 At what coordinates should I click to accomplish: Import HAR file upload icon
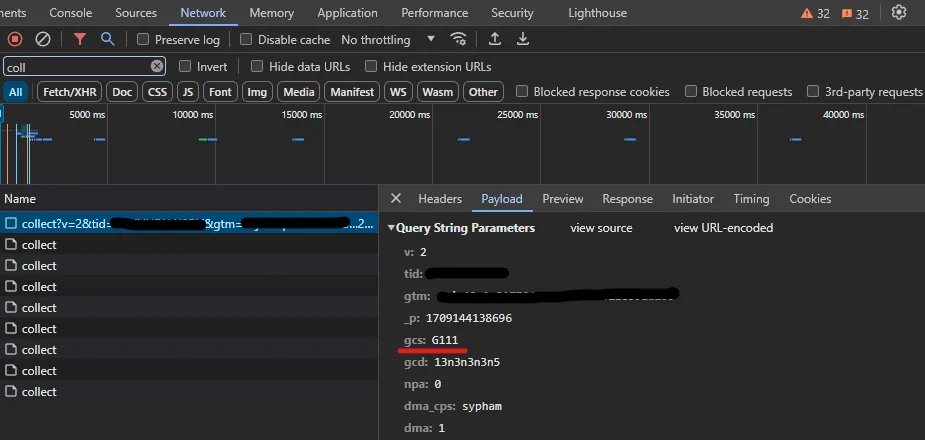pos(495,39)
